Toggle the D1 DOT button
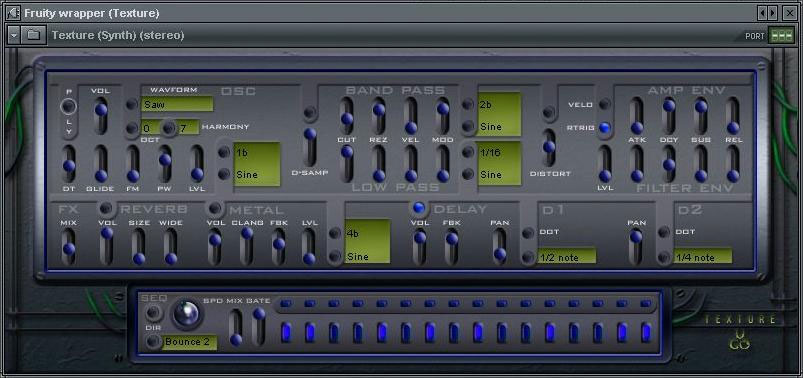The image size is (803, 378). click(528, 233)
